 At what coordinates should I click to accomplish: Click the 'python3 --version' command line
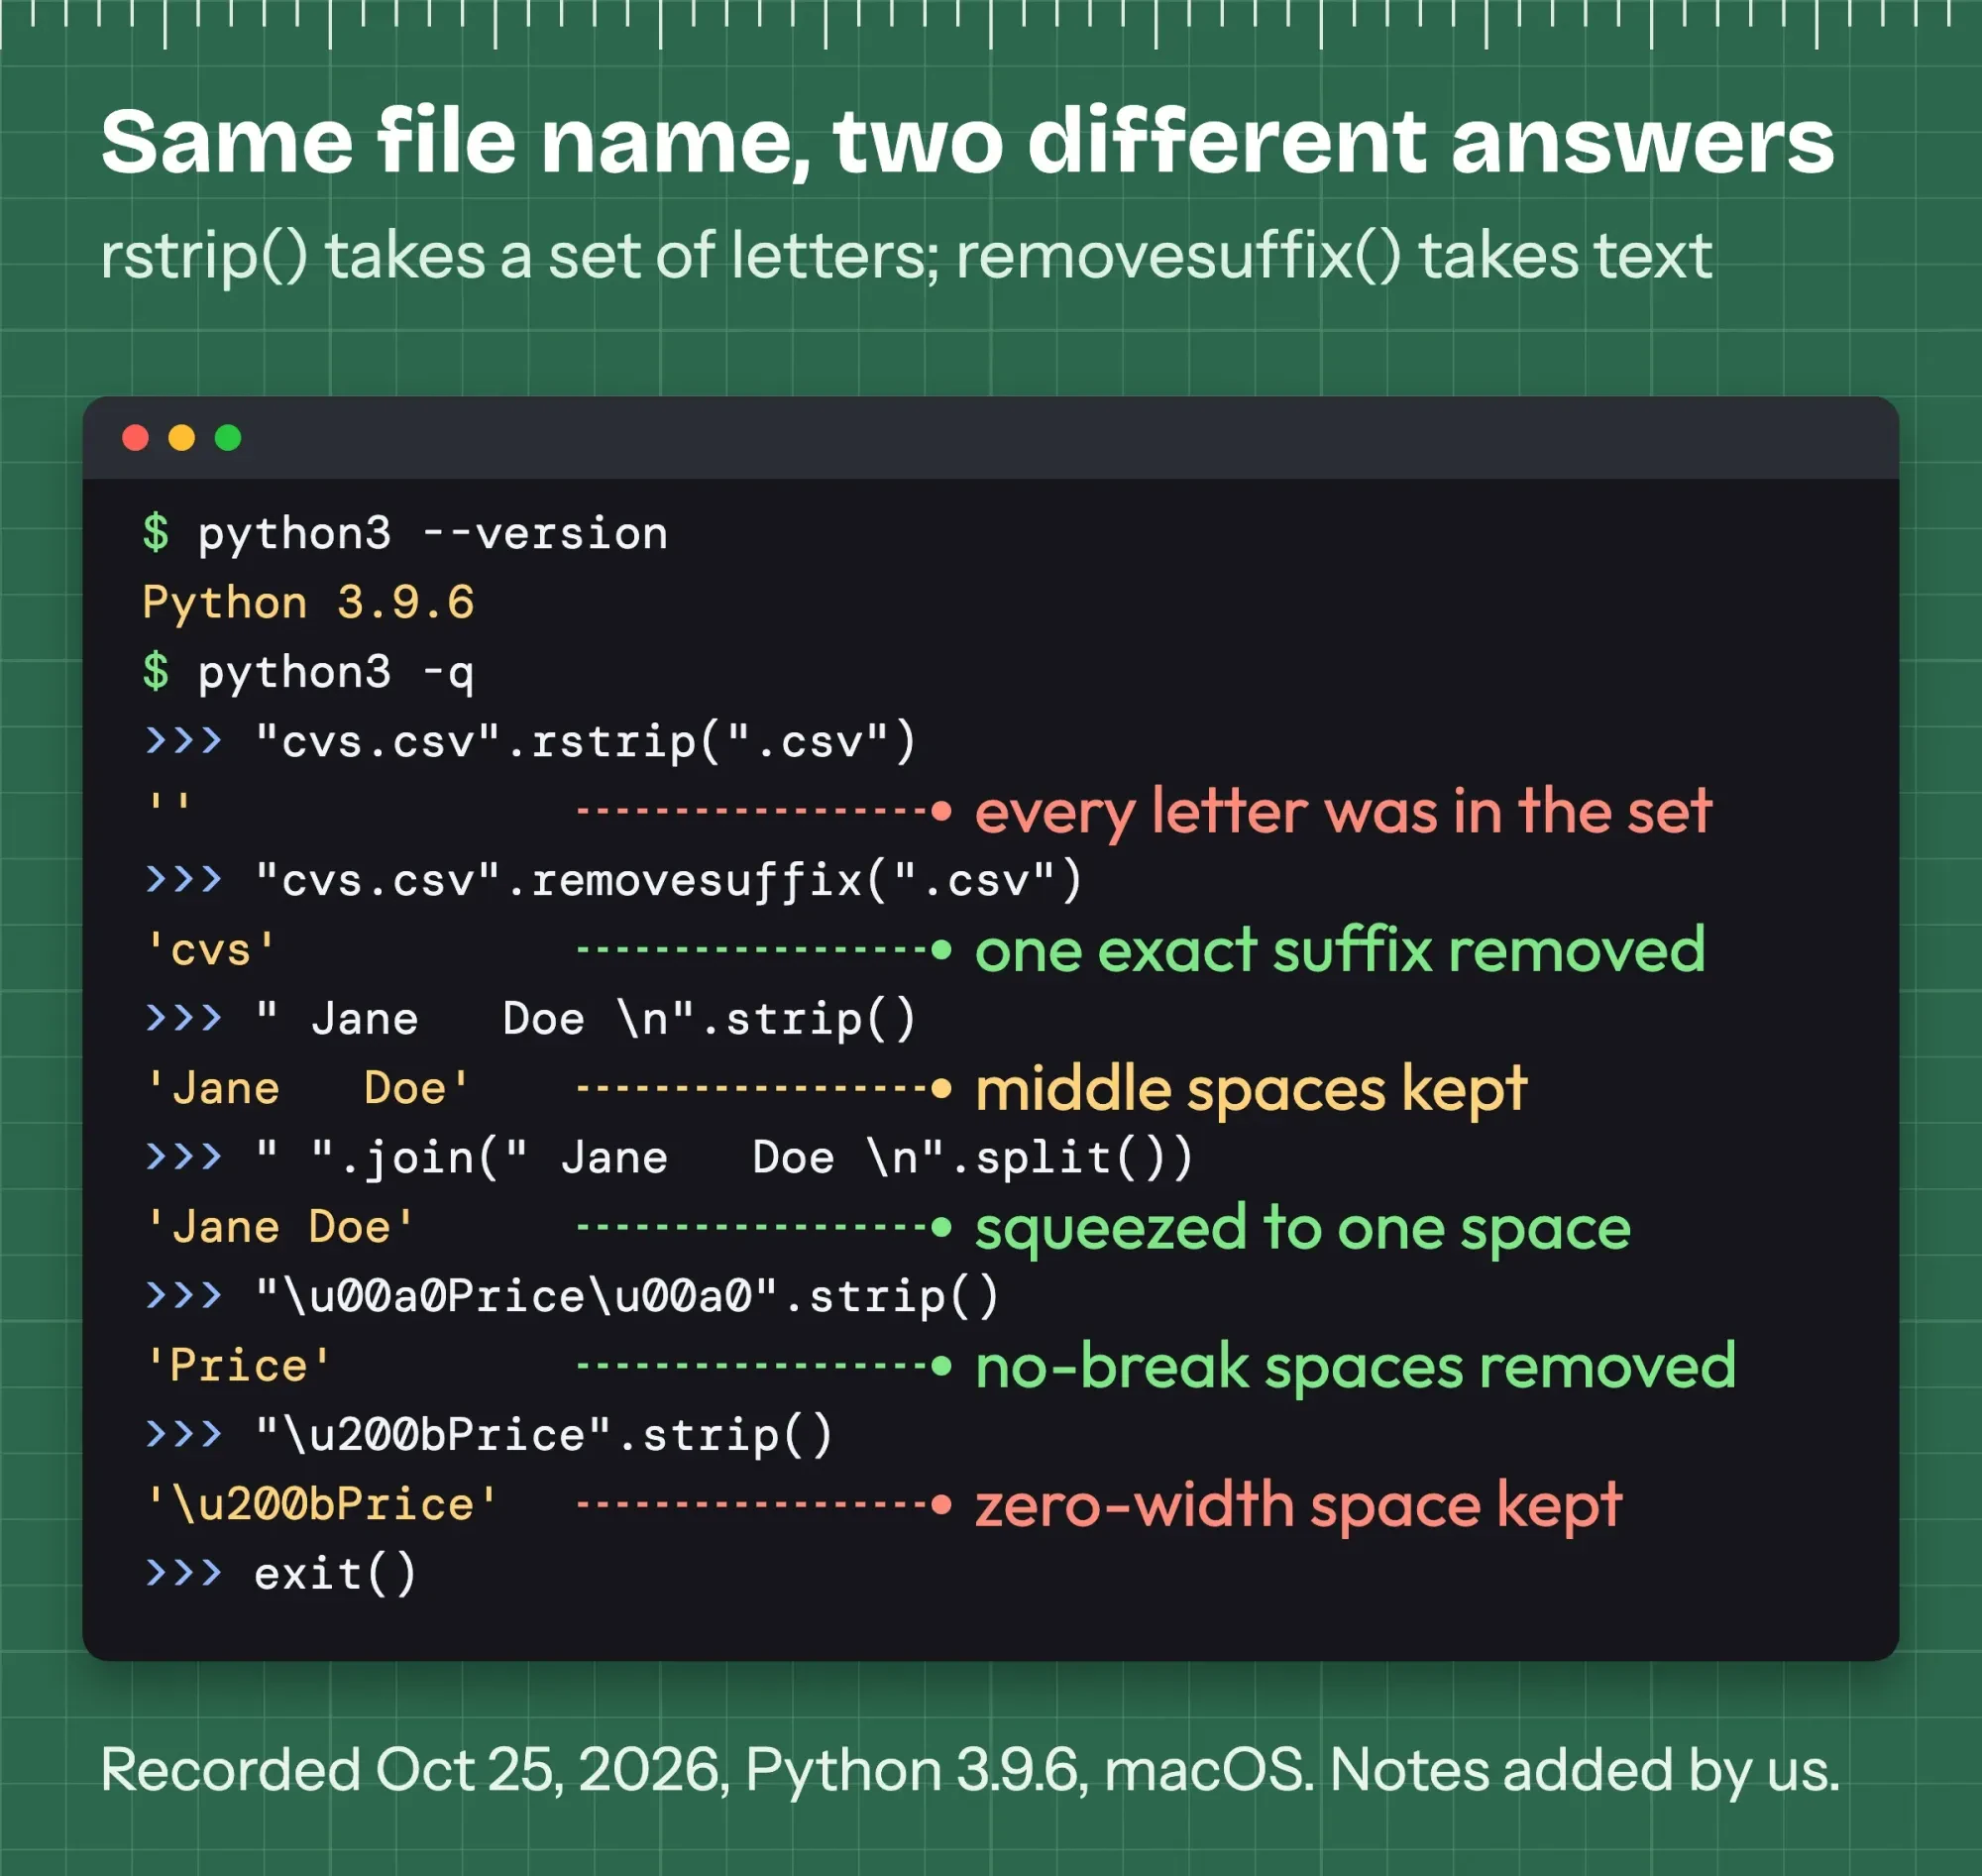[405, 534]
